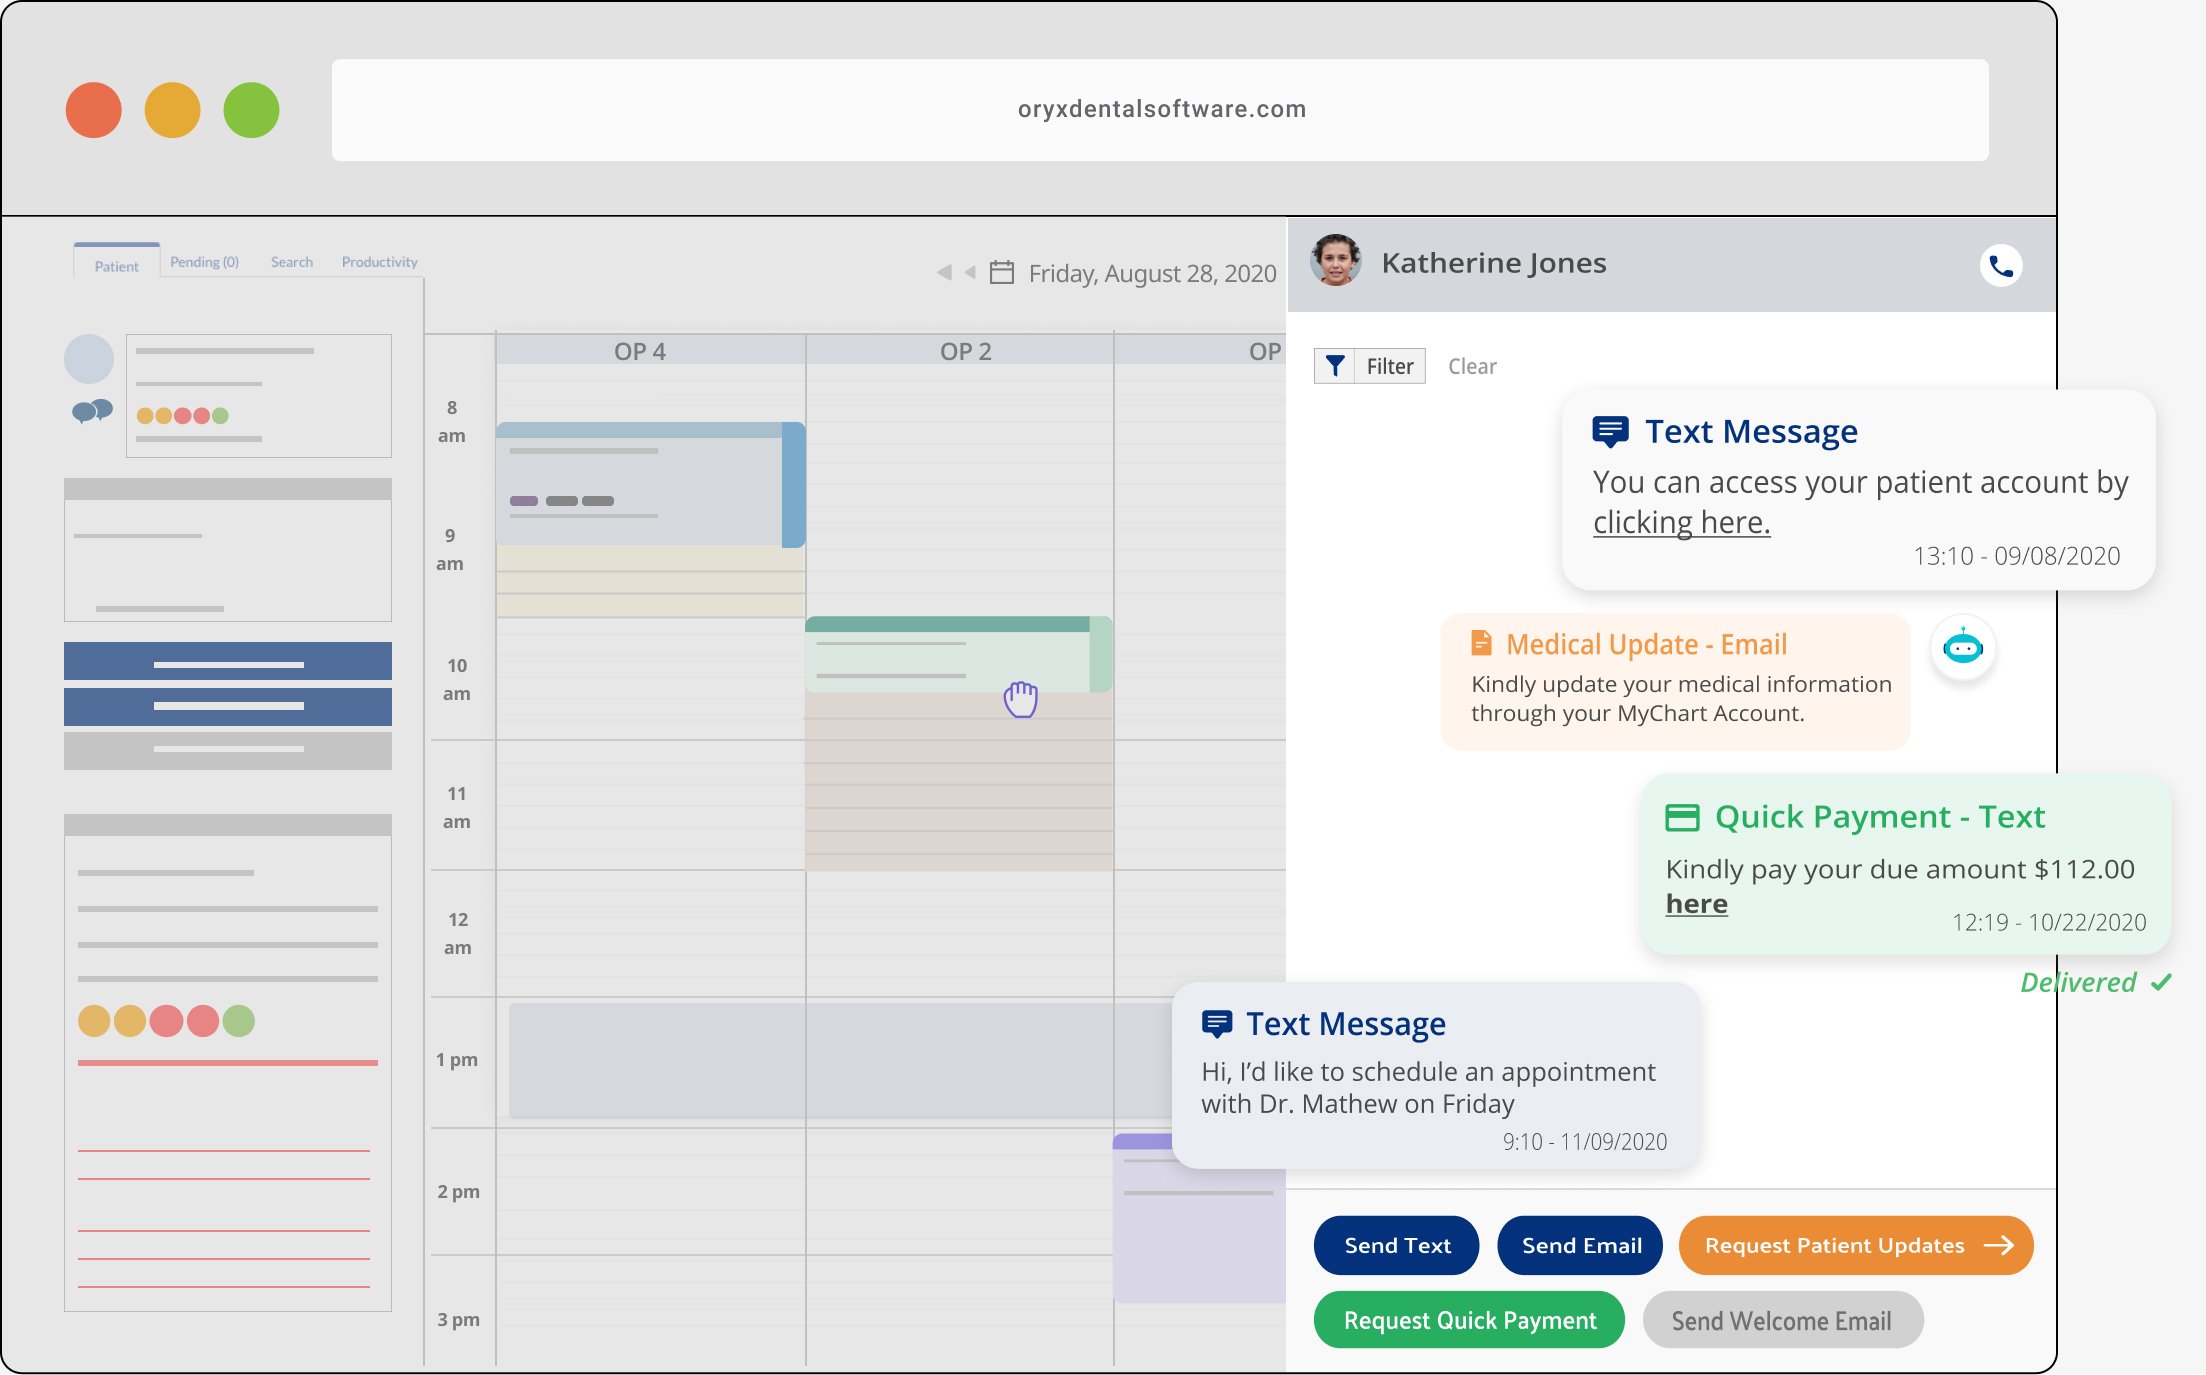
Task: Click the single previous-day chevron arrow
Action: (x=969, y=271)
